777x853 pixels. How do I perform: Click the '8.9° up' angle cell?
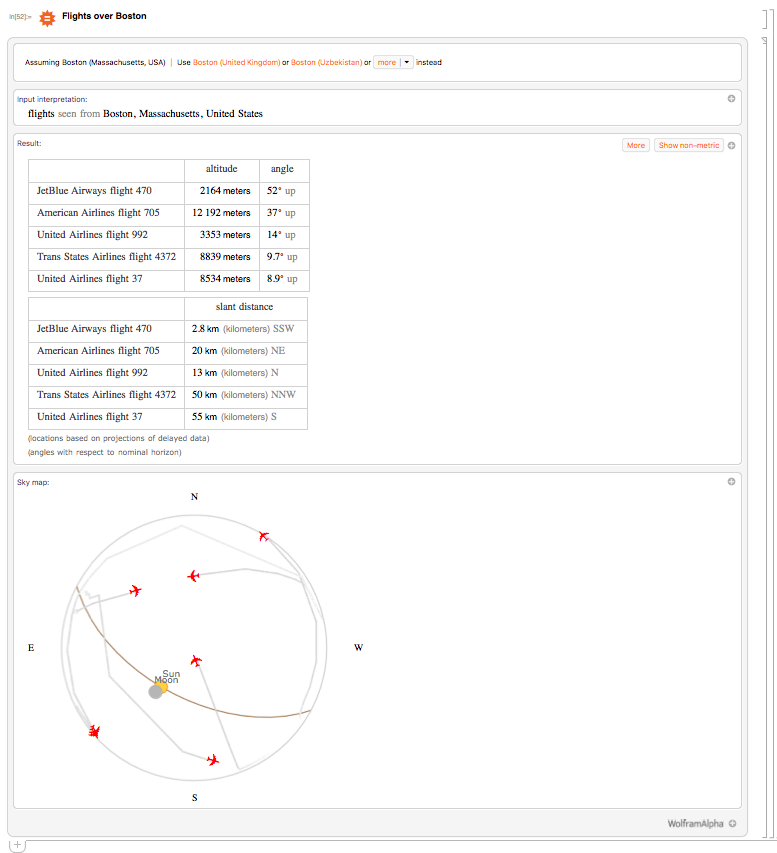point(282,279)
